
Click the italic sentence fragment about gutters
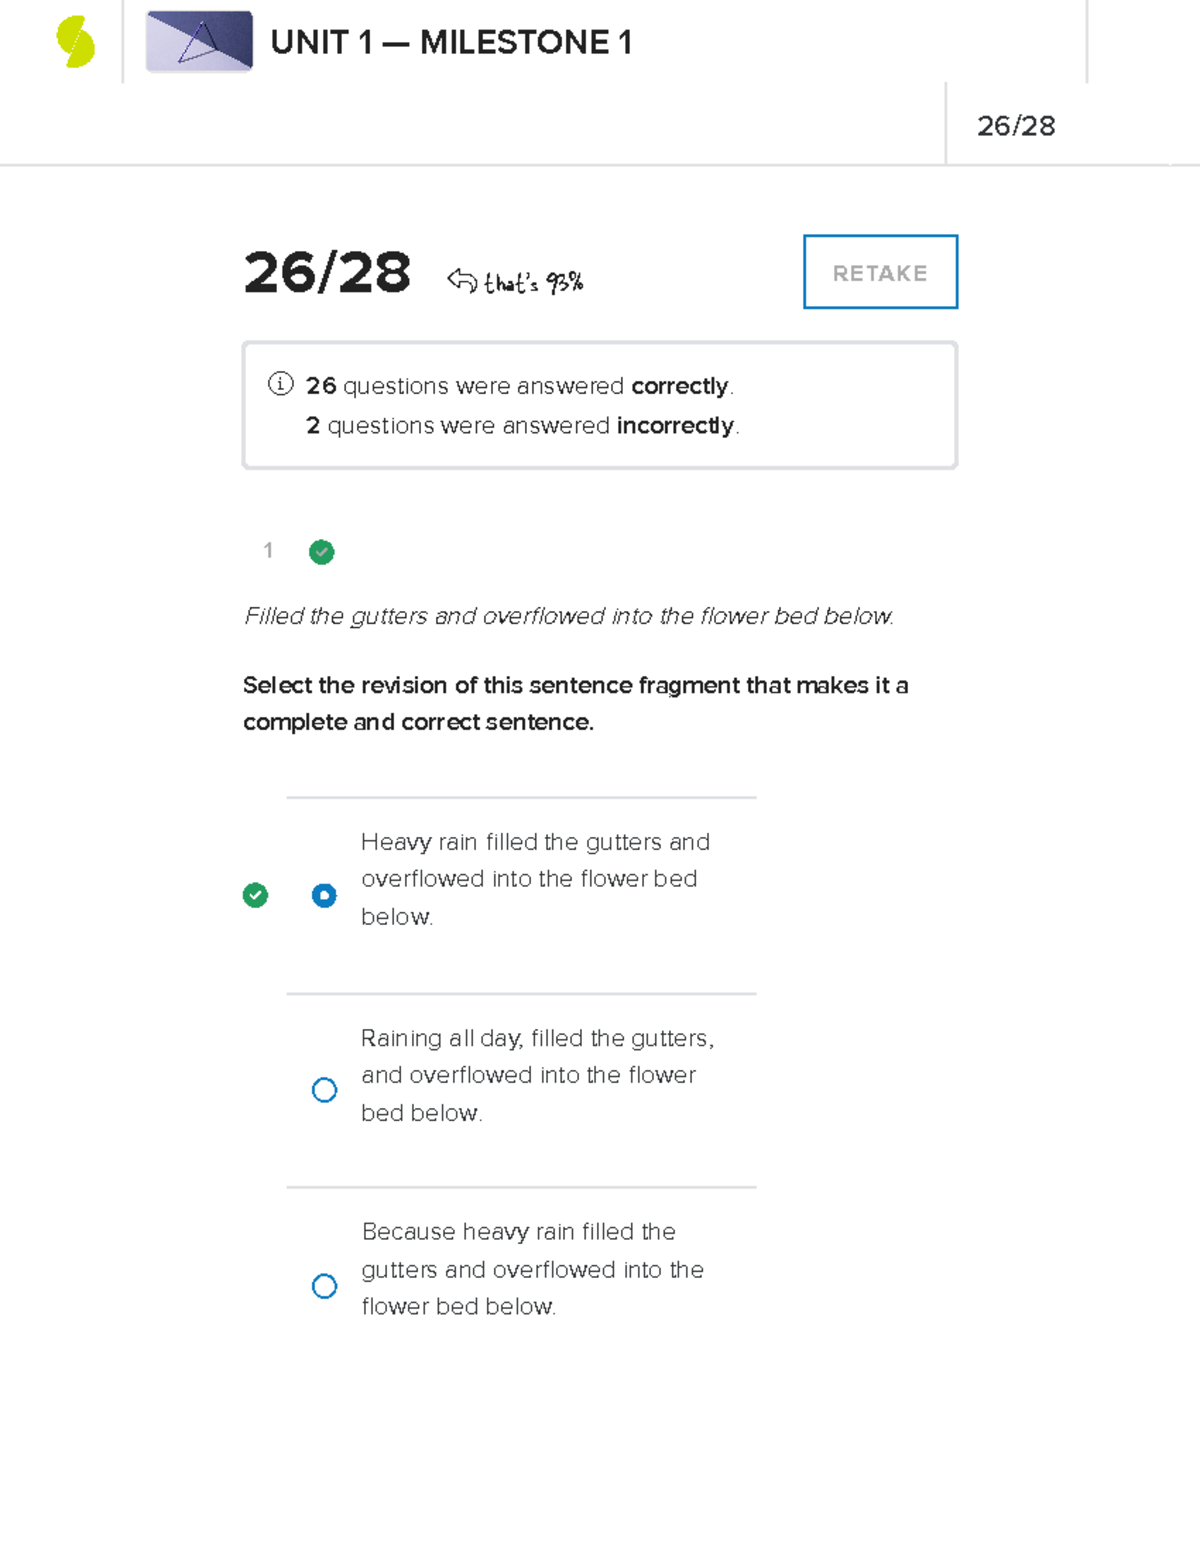coord(568,617)
